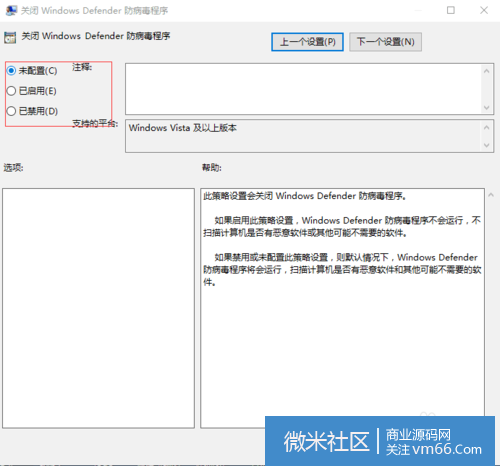
Task: Select the 已启用(E) radio option
Action: coord(32,91)
